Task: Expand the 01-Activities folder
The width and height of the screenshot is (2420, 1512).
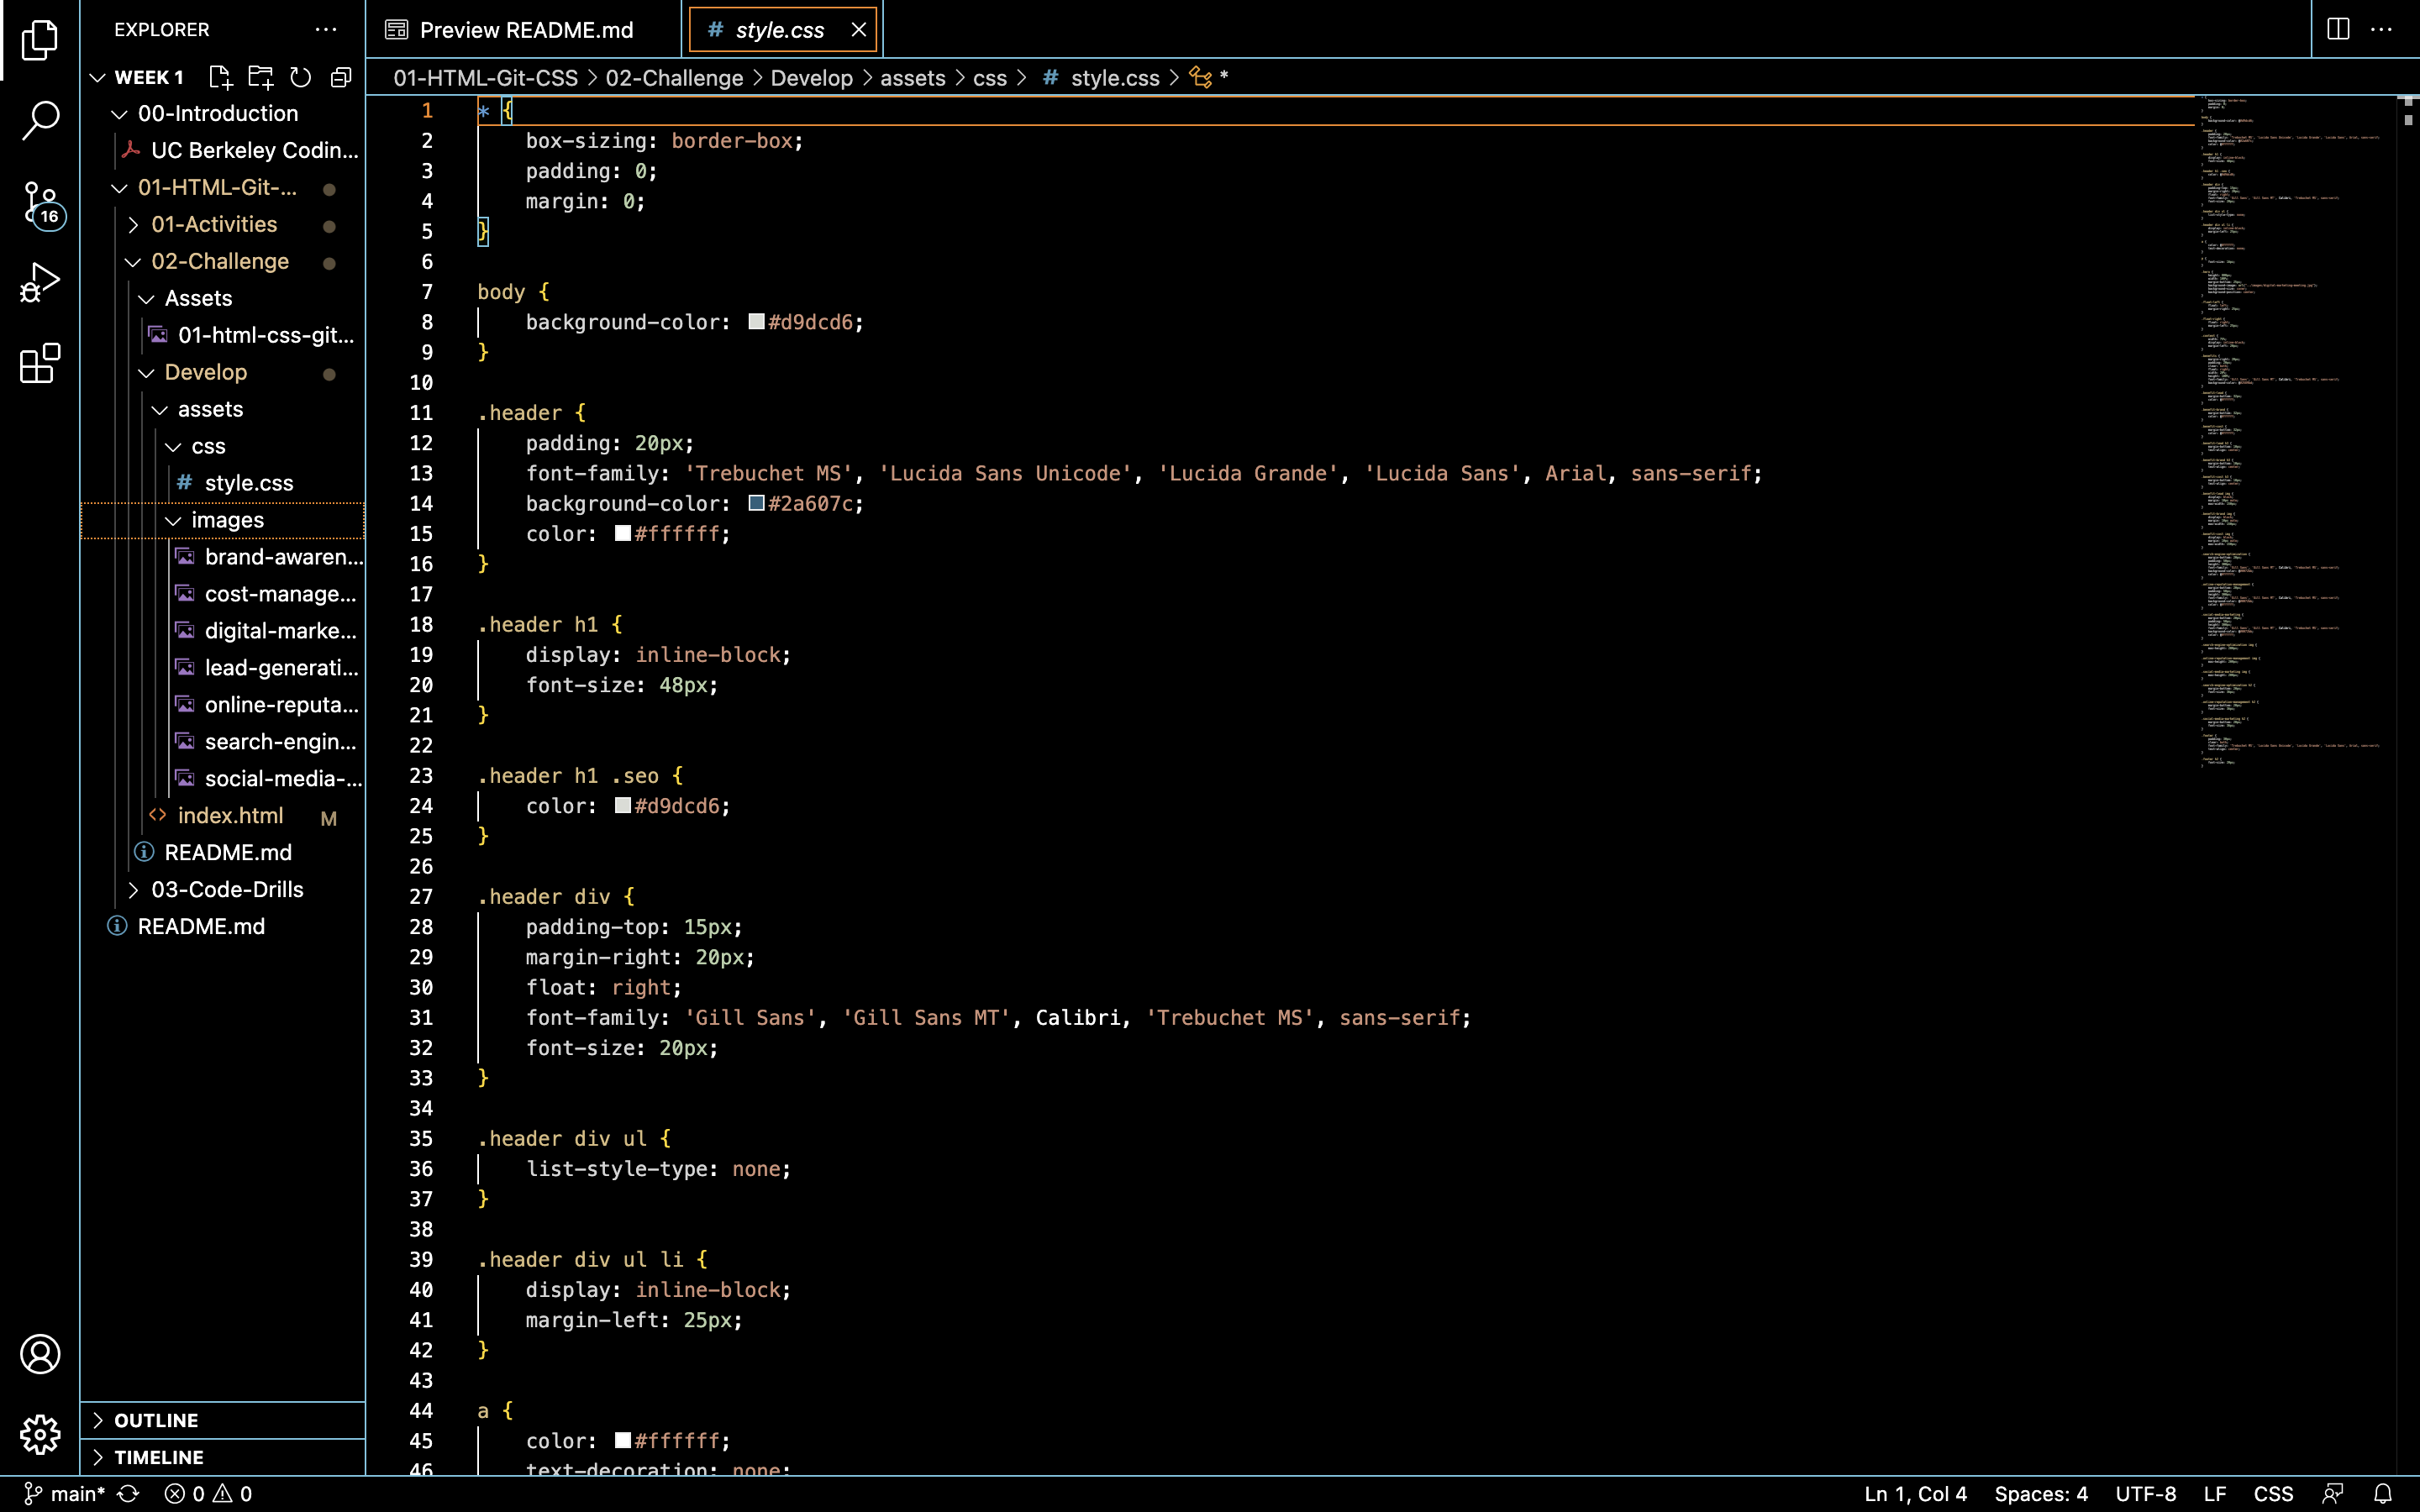Action: click(x=213, y=224)
